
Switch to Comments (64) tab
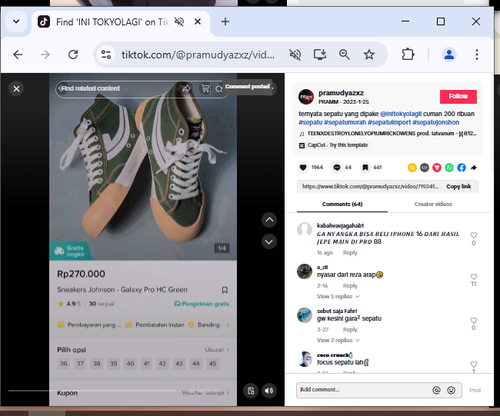coord(342,204)
